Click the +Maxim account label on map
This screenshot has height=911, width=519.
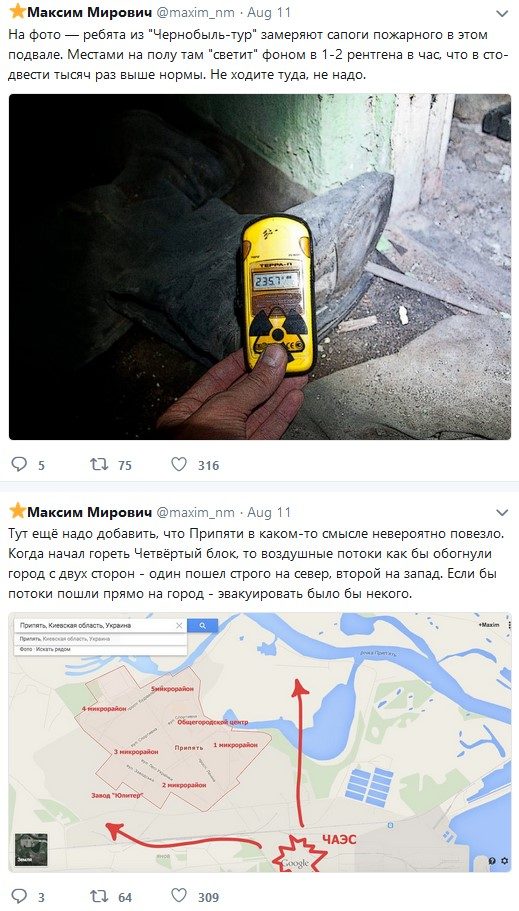pyautogui.click(x=489, y=624)
